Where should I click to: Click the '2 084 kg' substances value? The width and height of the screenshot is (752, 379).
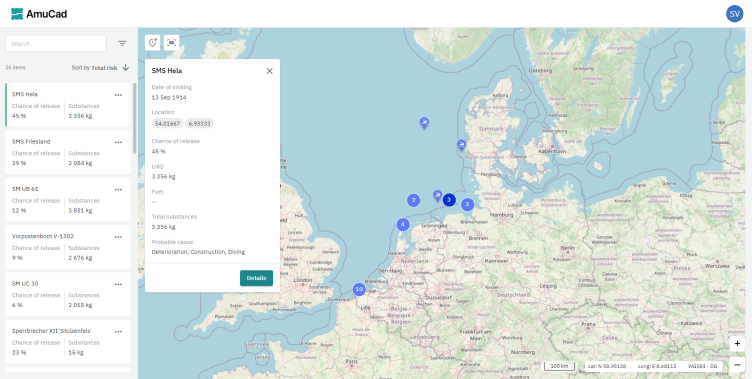(x=80, y=163)
